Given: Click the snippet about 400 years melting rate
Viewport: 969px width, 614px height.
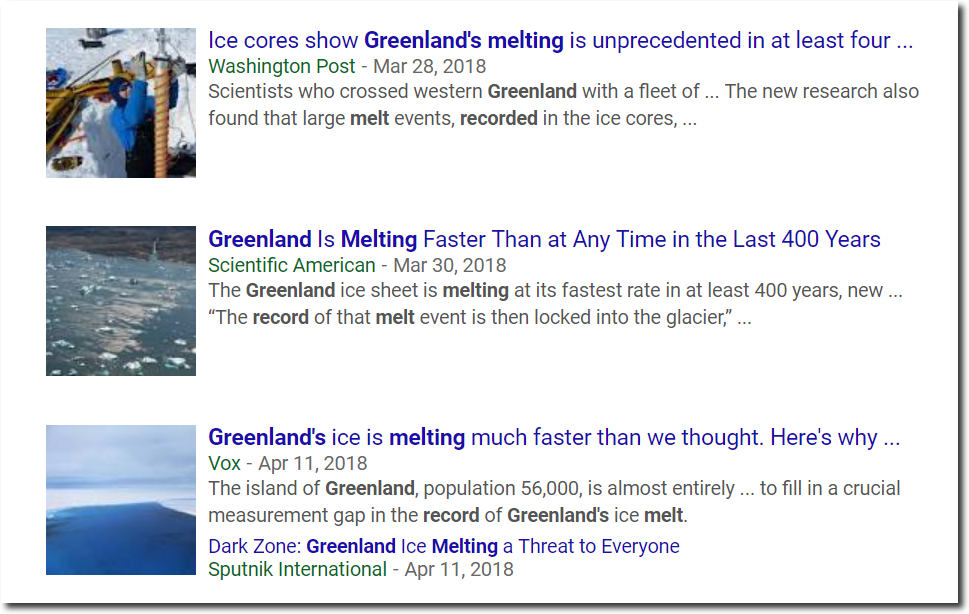Looking at the screenshot, I should (x=555, y=290).
